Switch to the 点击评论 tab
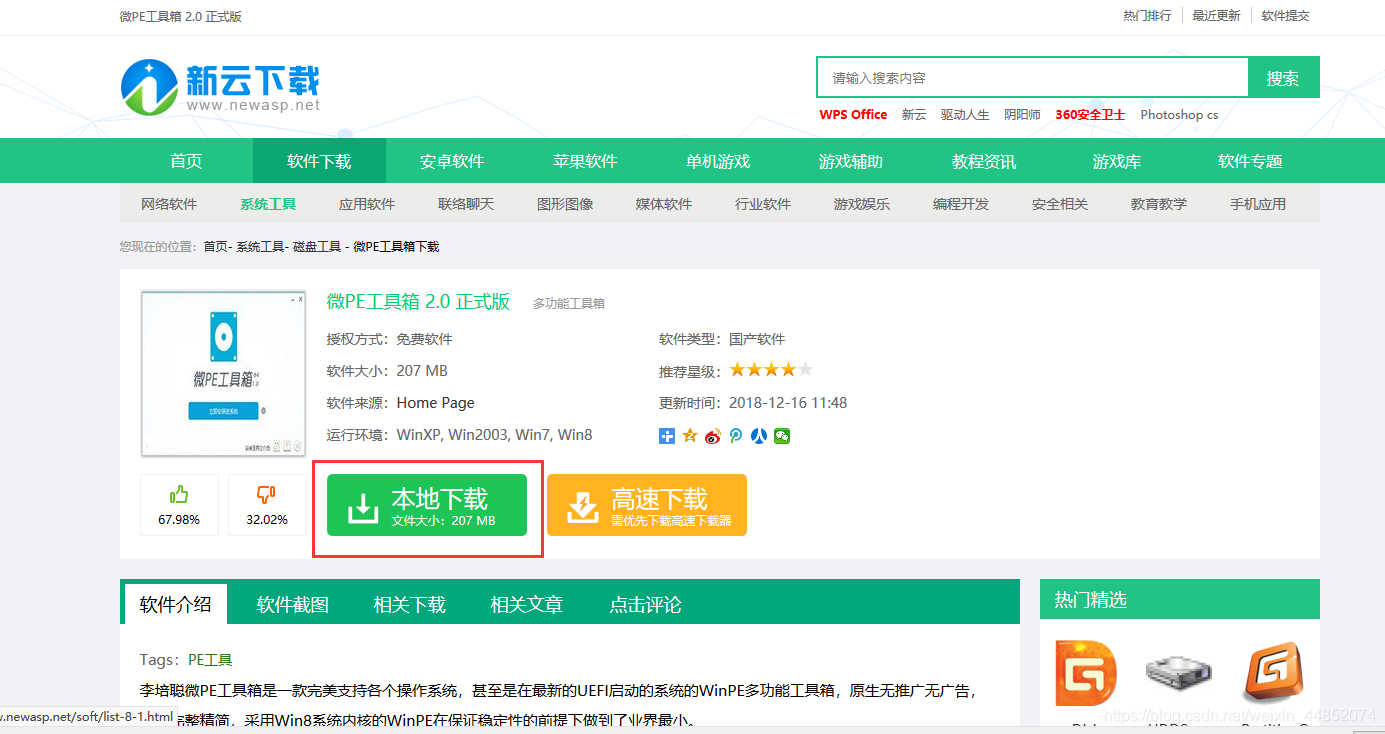This screenshot has width=1385, height=734. tap(646, 604)
